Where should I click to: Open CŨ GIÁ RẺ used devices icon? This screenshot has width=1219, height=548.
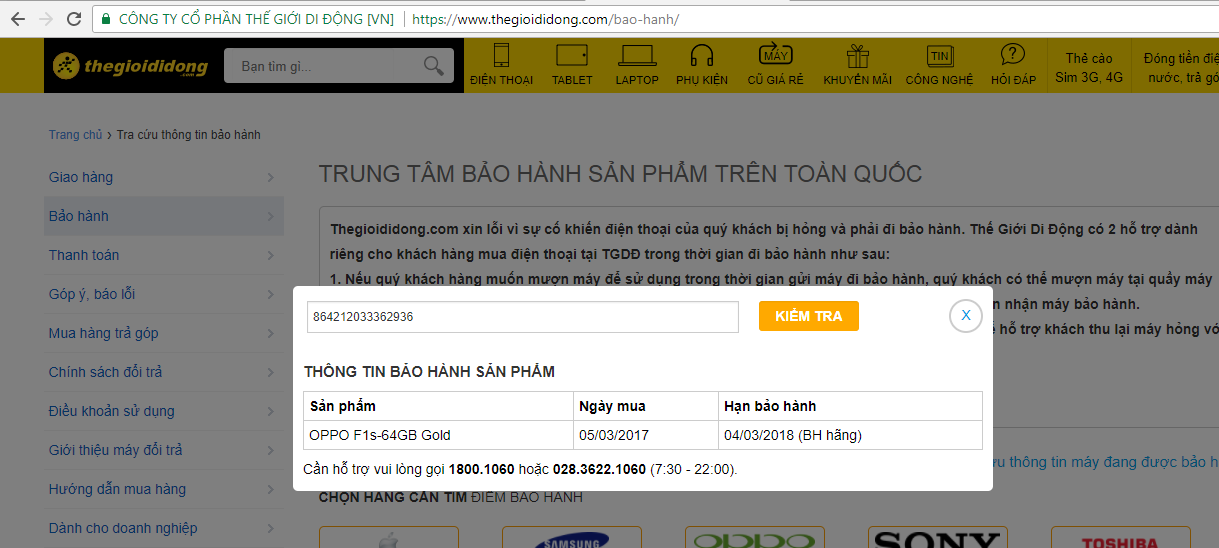coord(776,65)
